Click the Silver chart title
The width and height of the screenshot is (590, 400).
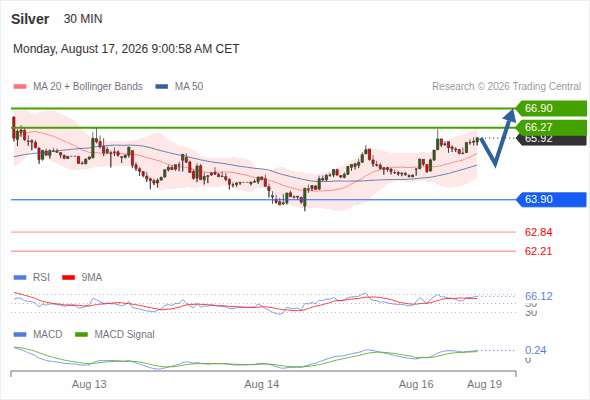[30, 19]
